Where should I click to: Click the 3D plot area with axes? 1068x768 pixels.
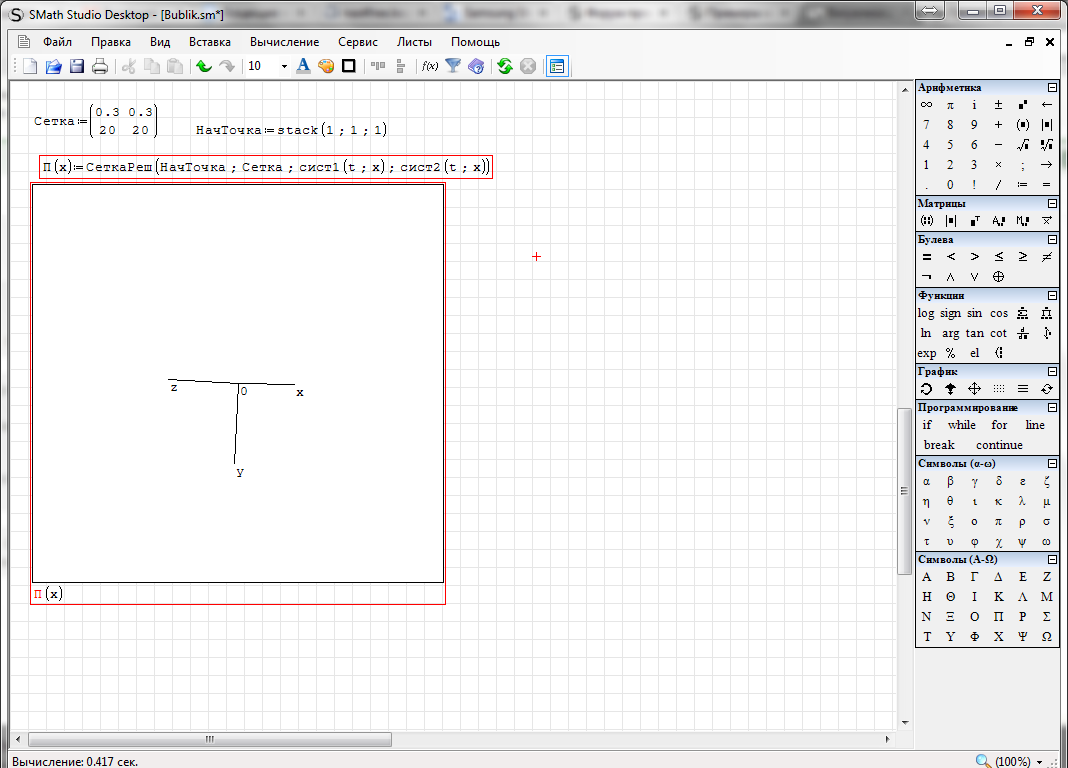pos(237,383)
